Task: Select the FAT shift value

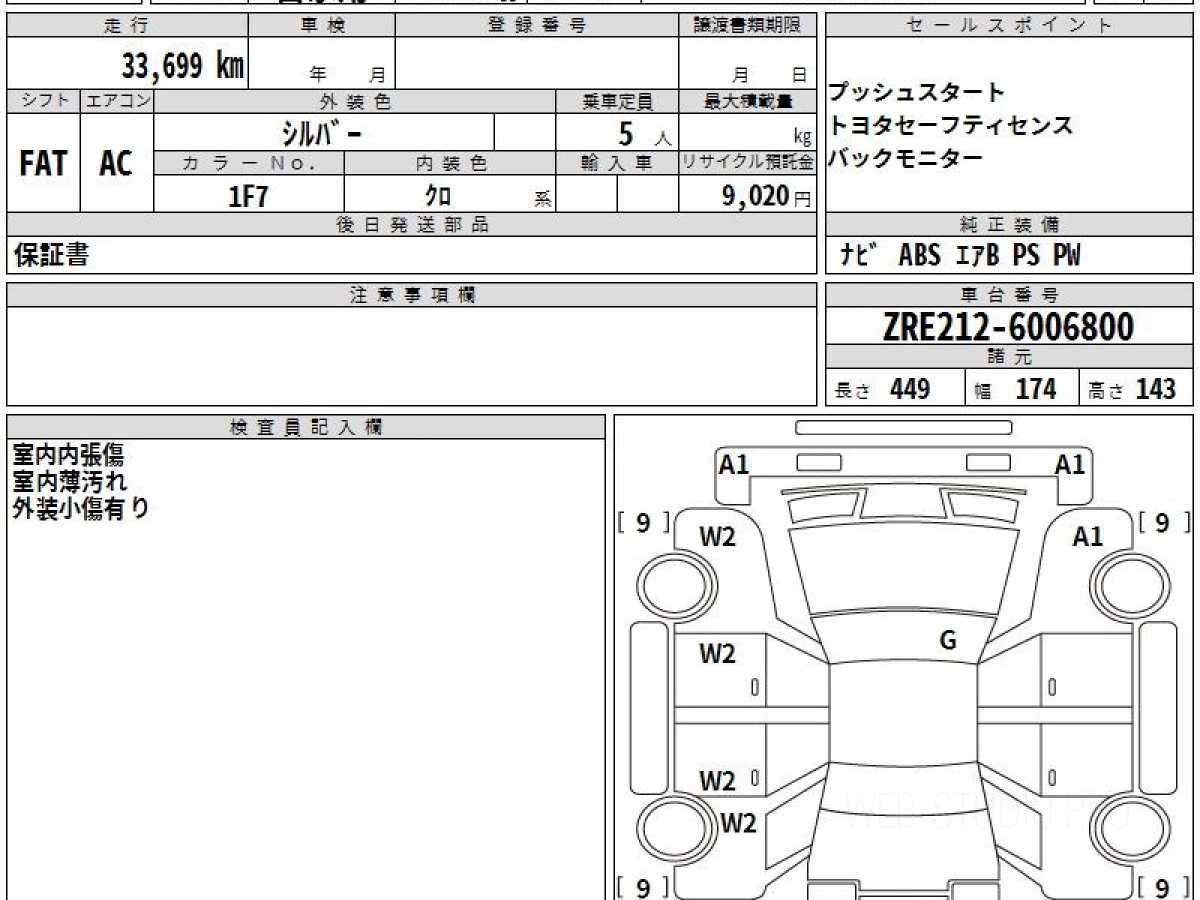Action: [x=43, y=163]
